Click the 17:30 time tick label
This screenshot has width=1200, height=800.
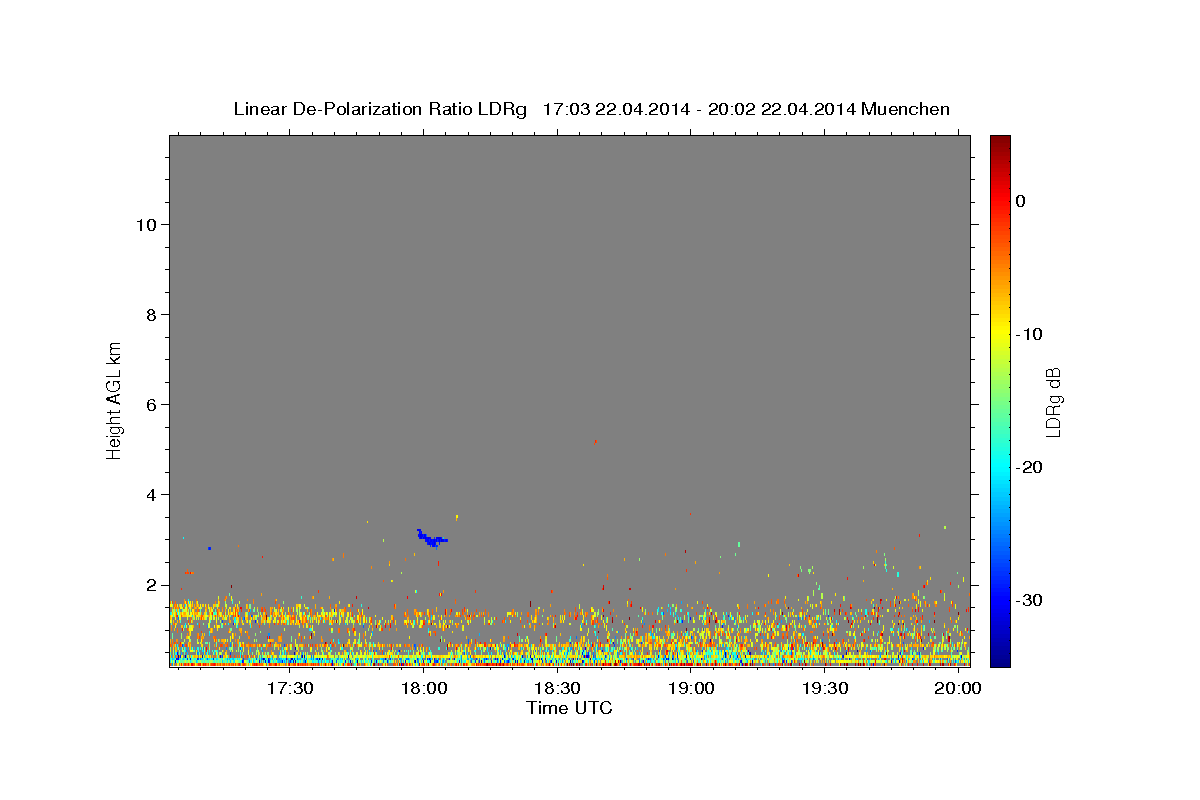point(291,690)
